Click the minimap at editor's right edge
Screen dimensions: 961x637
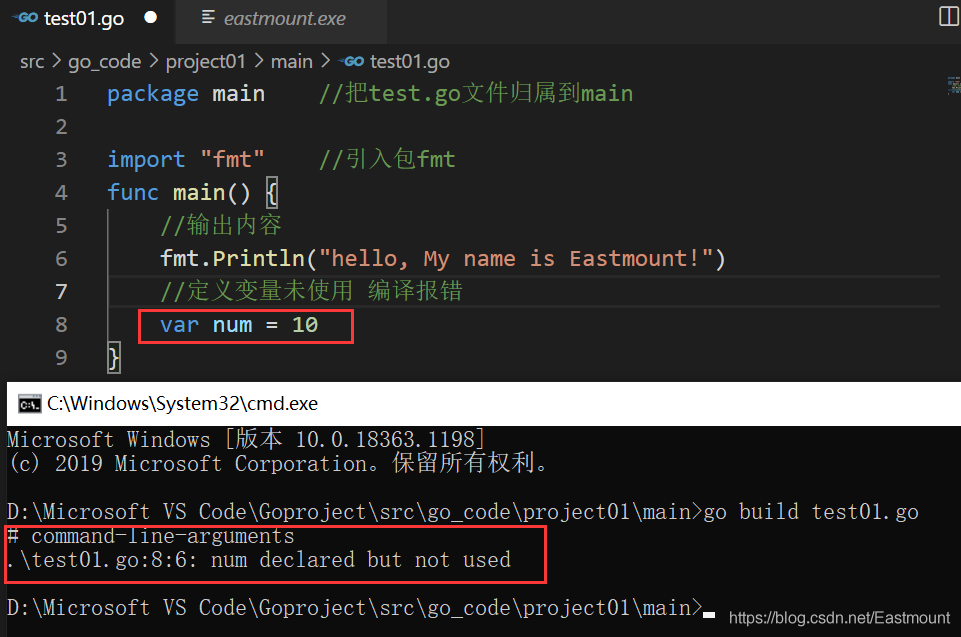pos(954,86)
